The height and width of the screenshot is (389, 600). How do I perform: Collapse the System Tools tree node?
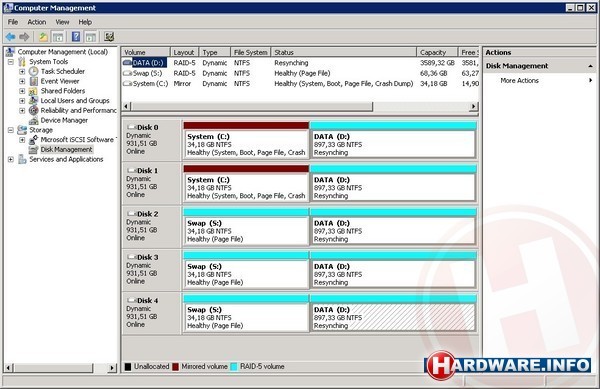coord(11,62)
